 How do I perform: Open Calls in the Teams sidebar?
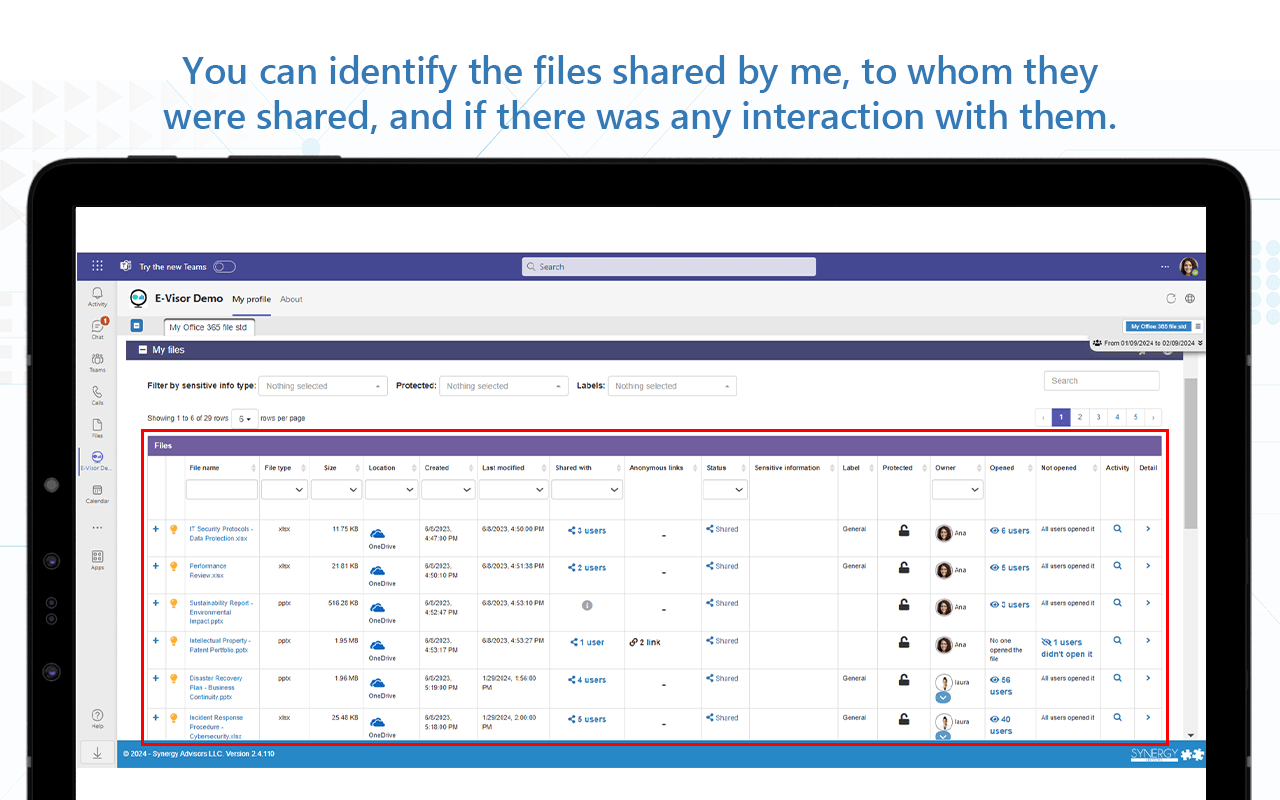(x=97, y=395)
